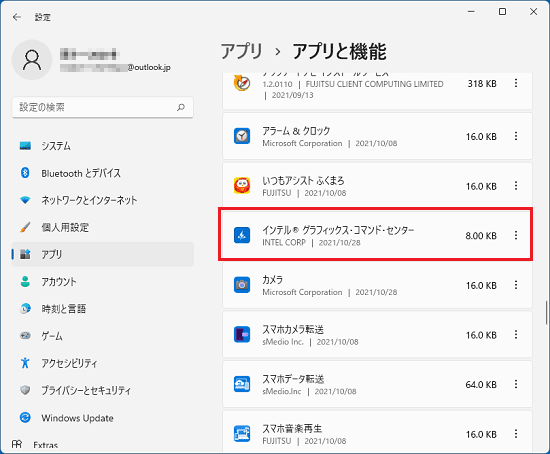Click the 時刻と言語 clock globe icon
550x454 pixels.
pyautogui.click(x=25, y=308)
